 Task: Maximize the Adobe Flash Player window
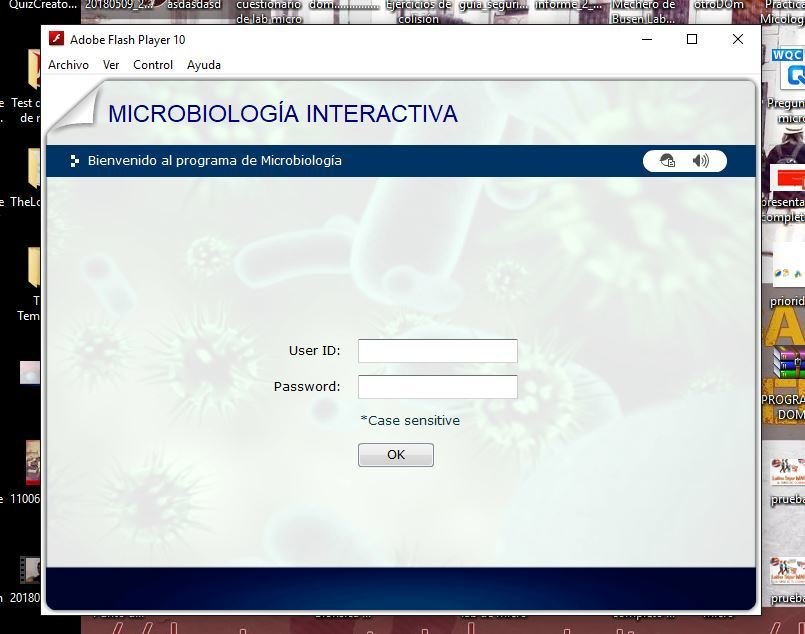click(x=692, y=39)
